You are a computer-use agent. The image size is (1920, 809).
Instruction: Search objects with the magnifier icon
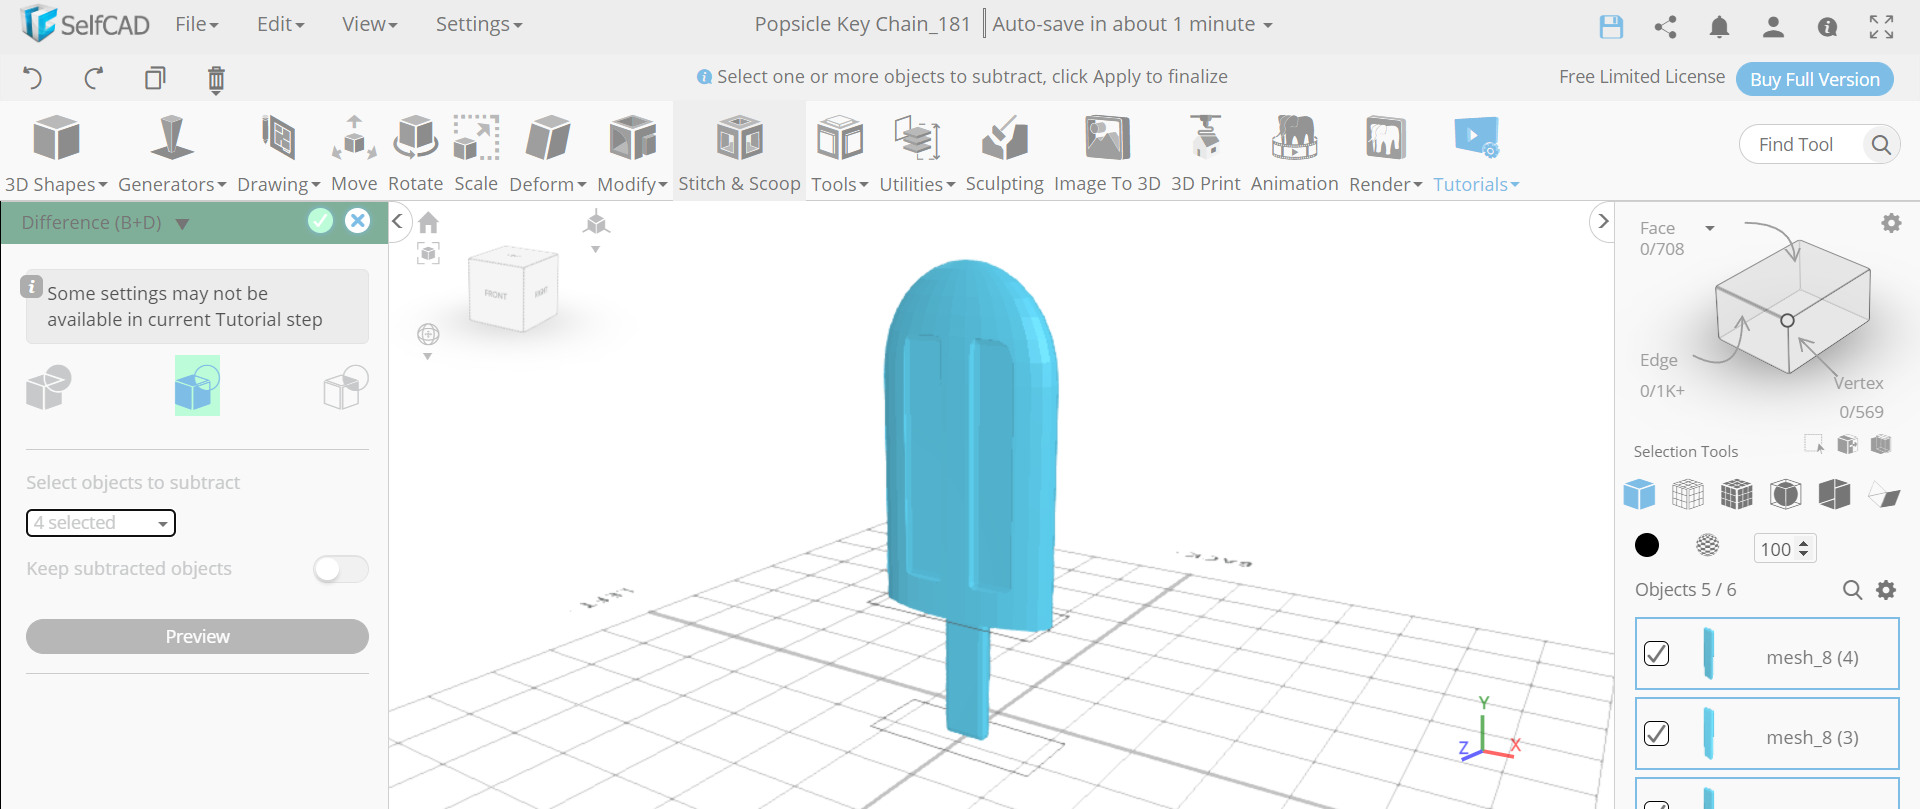(x=1852, y=590)
